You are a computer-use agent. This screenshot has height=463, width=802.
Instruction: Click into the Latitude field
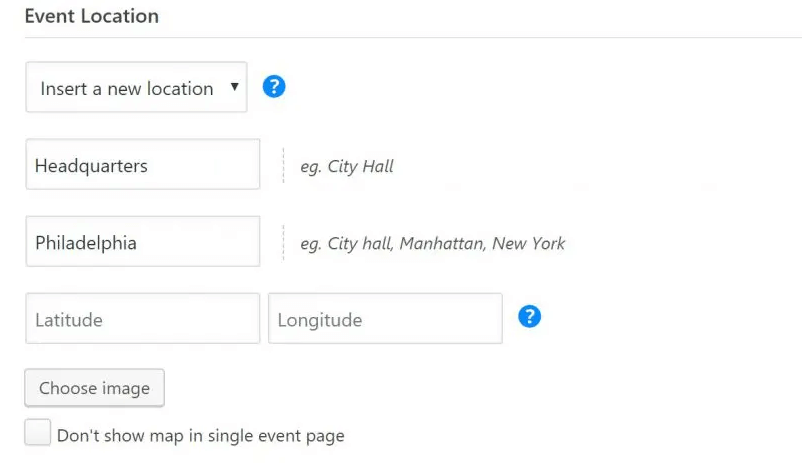coord(143,318)
